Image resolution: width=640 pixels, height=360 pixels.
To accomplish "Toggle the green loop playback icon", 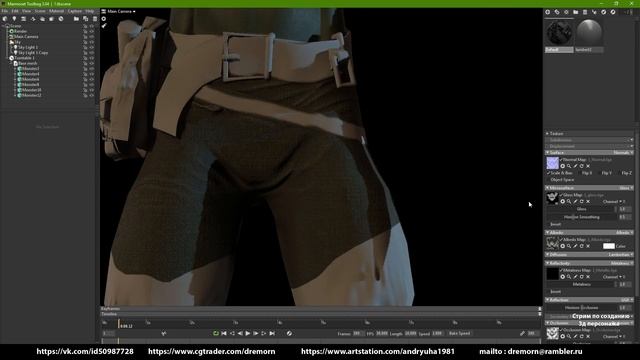I will click(216, 333).
